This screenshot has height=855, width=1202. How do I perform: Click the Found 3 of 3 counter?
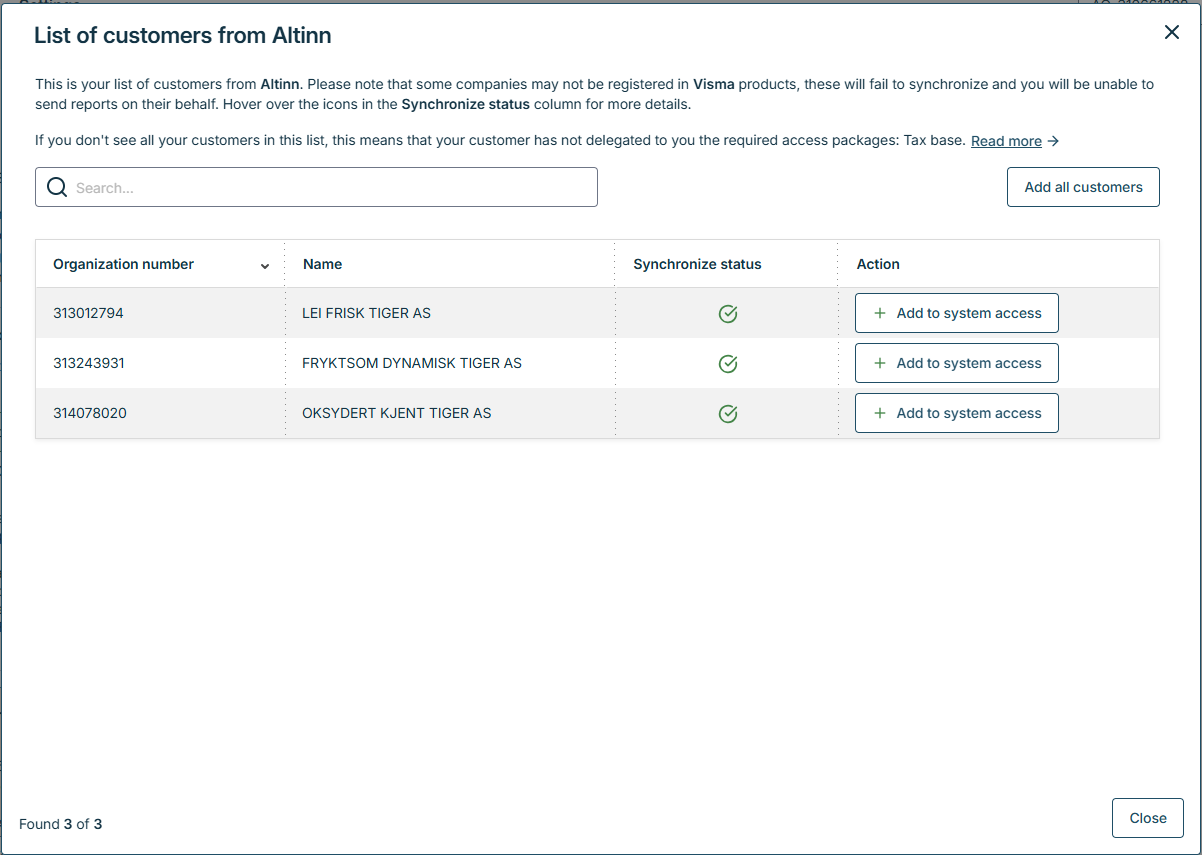pyautogui.click(x=61, y=824)
